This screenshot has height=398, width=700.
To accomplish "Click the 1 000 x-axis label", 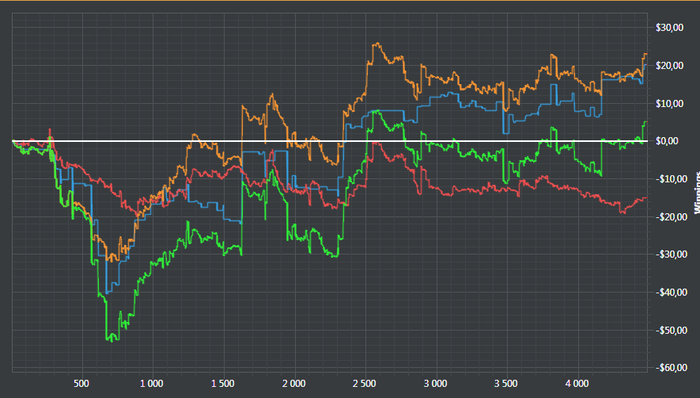I will click(152, 383).
